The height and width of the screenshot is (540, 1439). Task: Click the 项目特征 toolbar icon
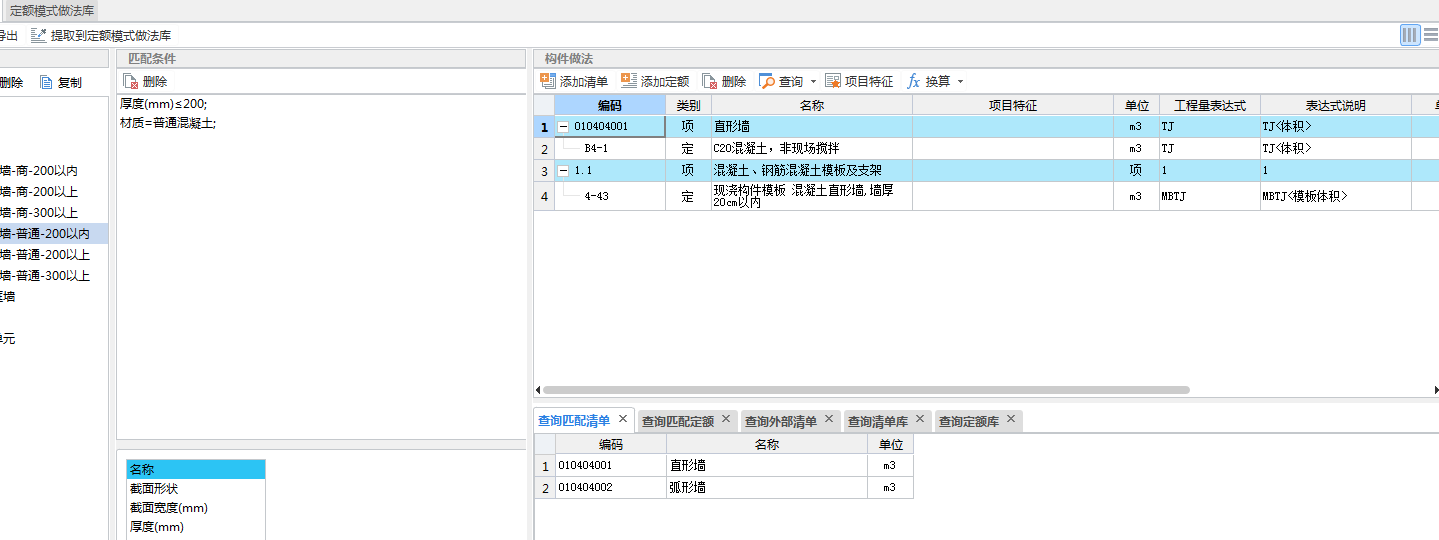pyautogui.click(x=859, y=81)
